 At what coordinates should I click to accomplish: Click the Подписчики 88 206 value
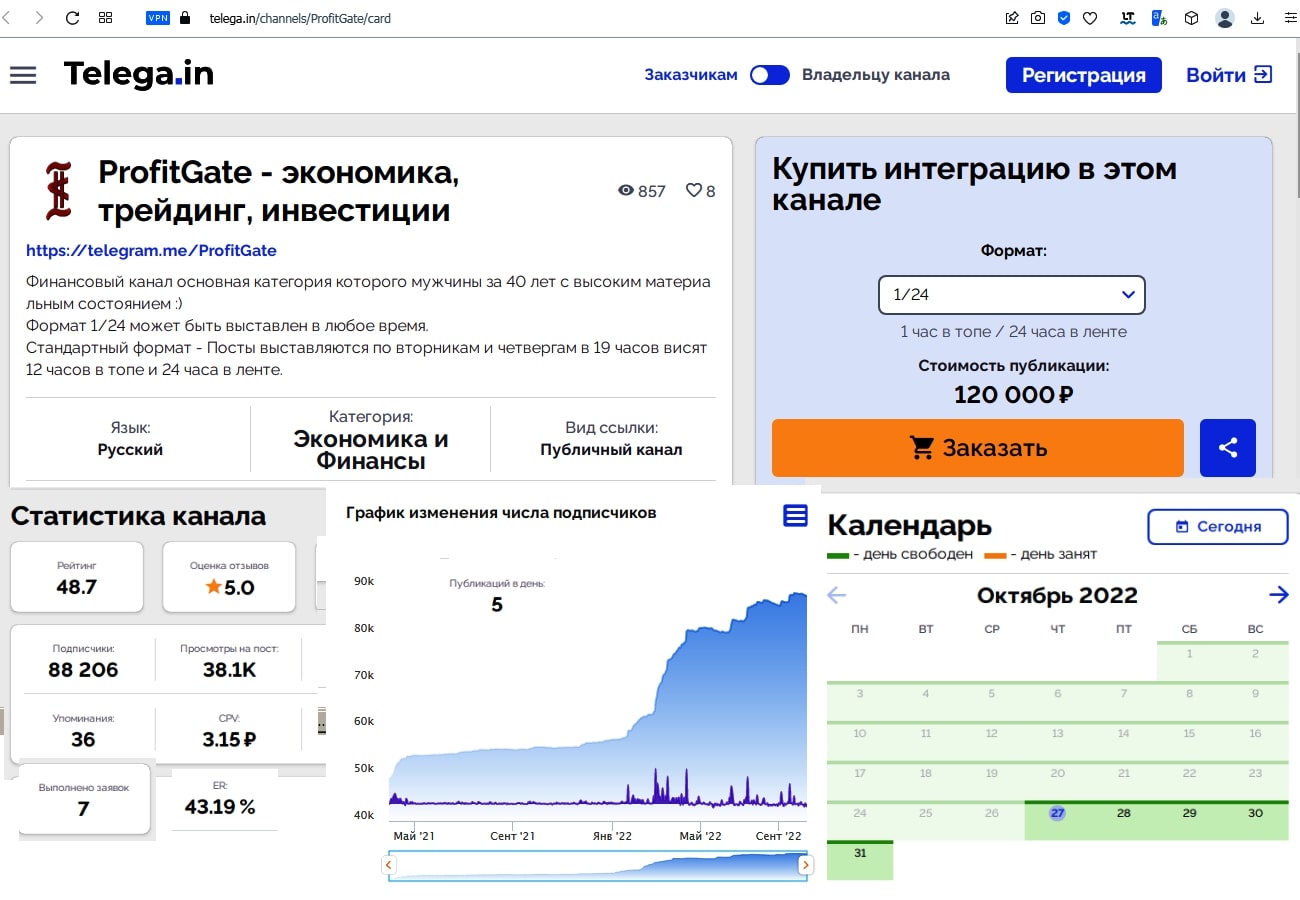coord(83,670)
